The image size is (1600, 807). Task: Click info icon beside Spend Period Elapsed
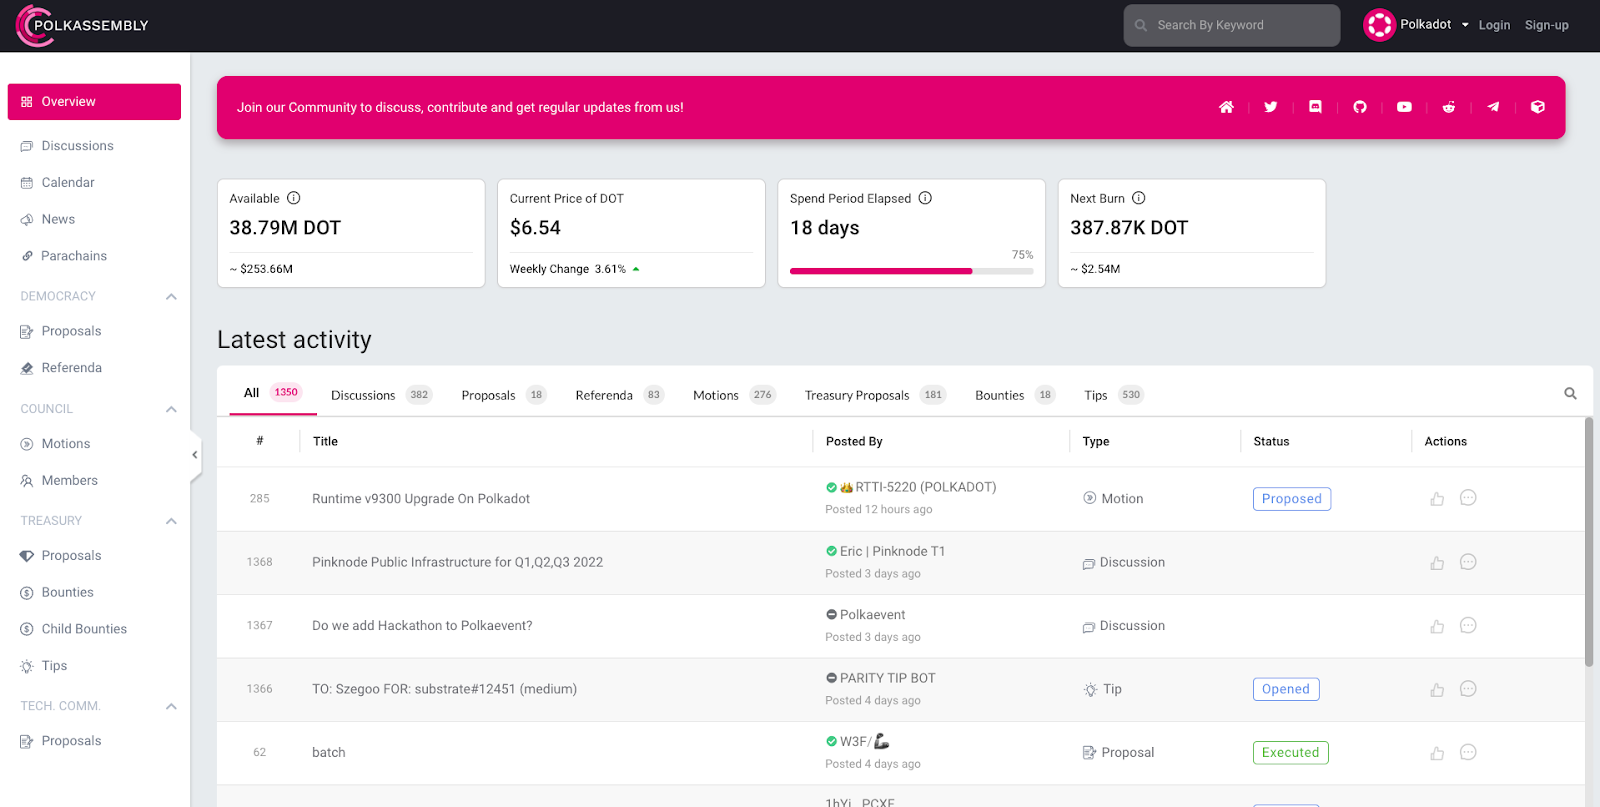[x=925, y=198]
